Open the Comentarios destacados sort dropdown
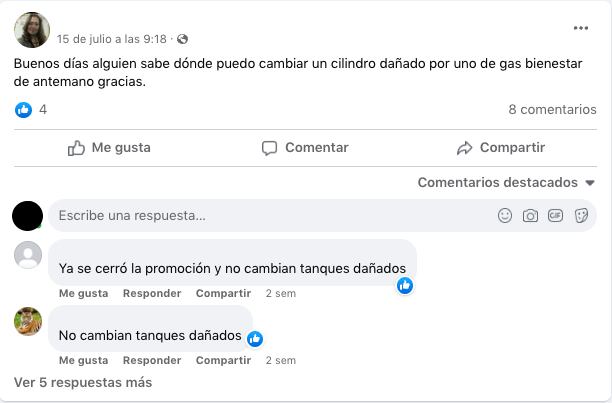Screen dimensions: 612x403 point(506,183)
